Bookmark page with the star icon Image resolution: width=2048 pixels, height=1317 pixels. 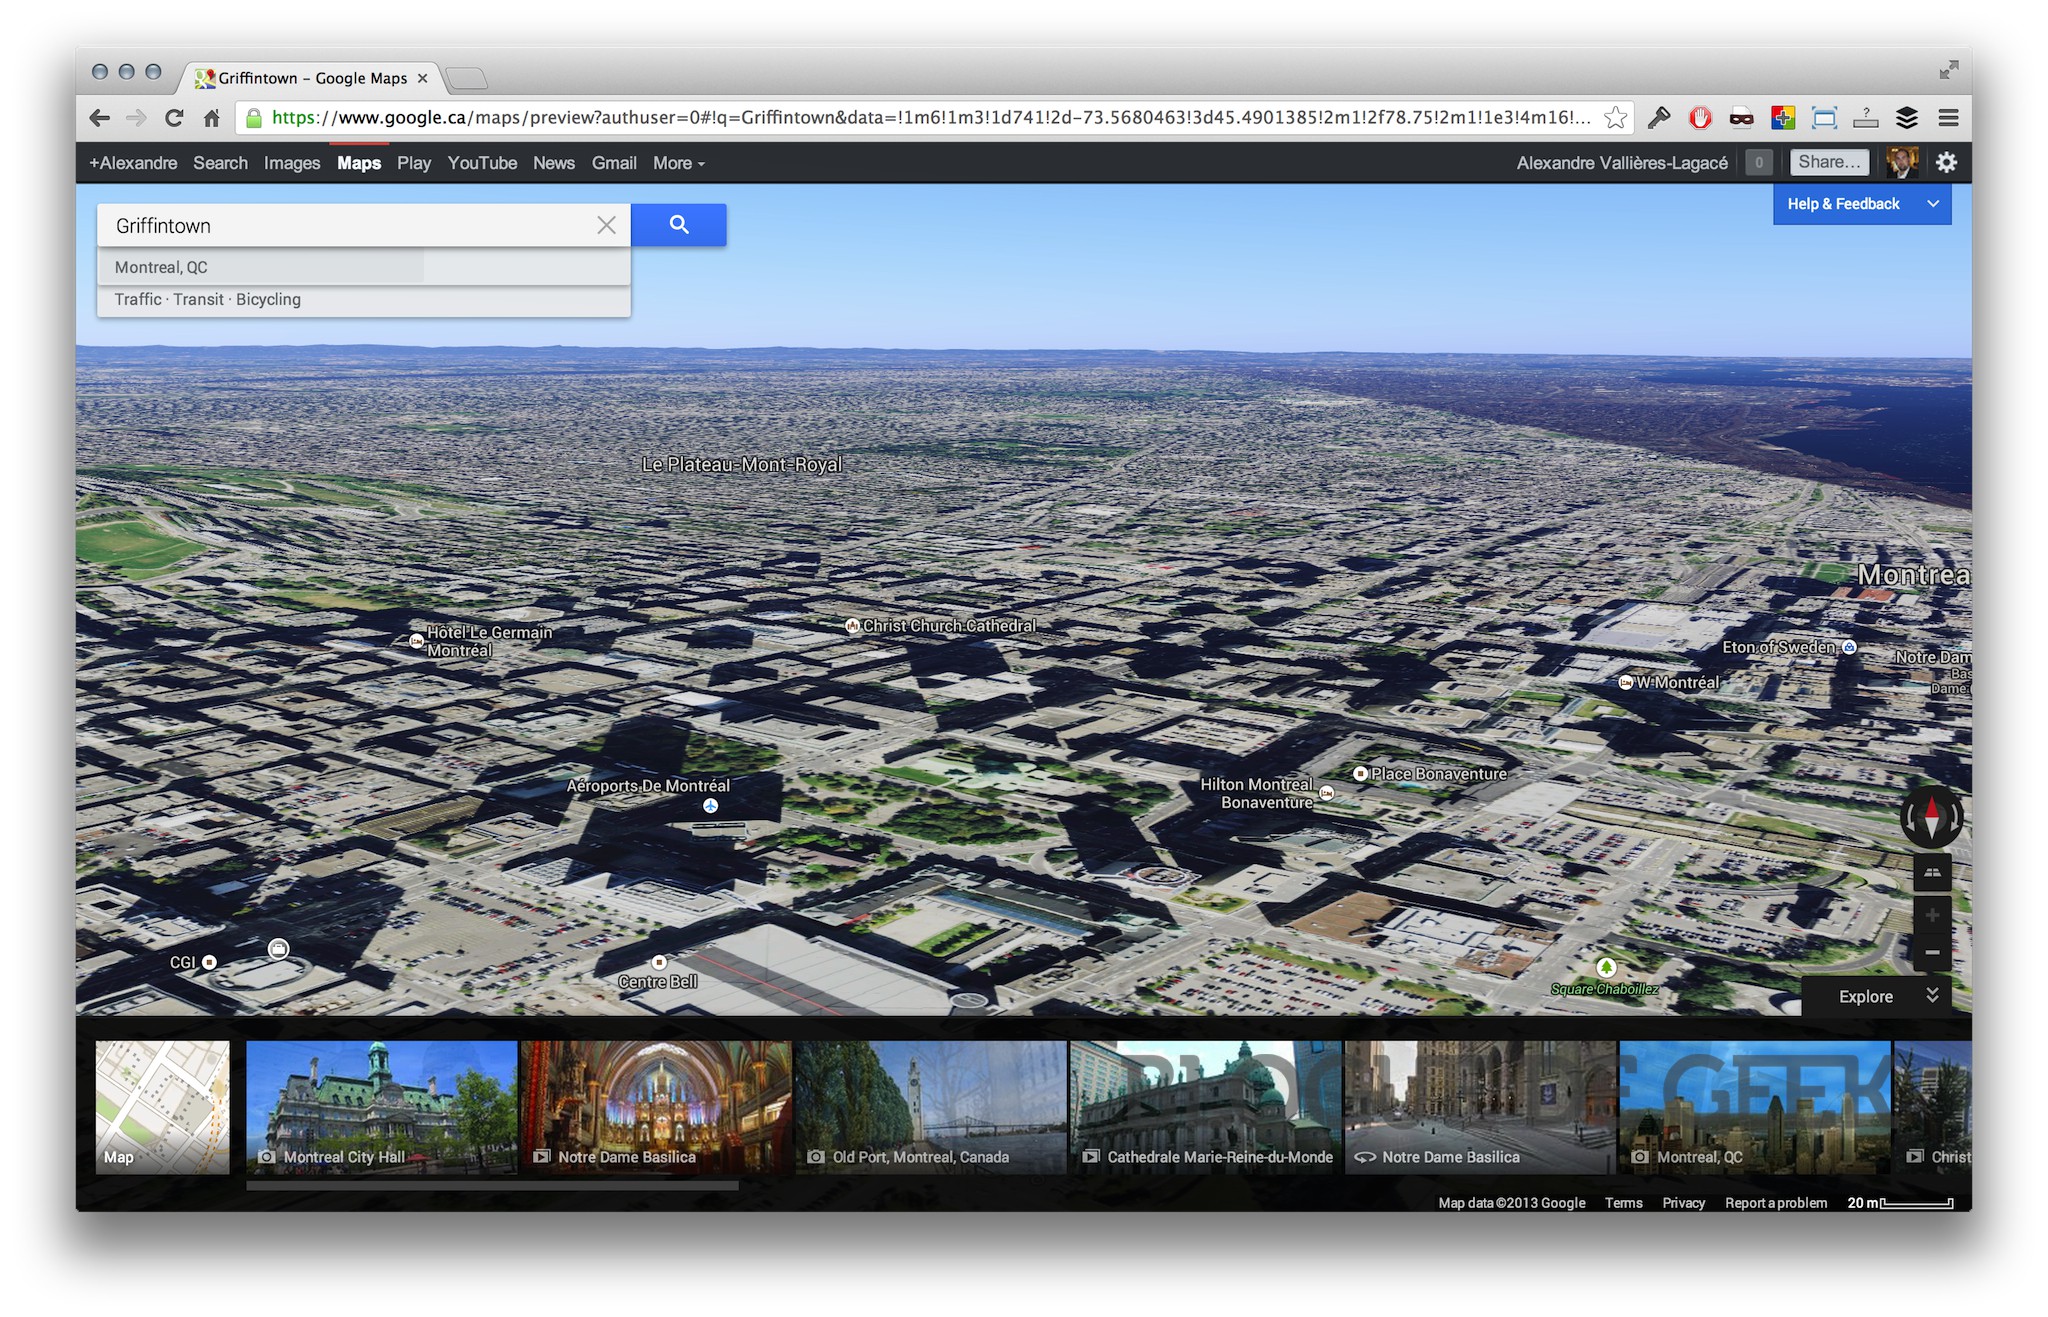(x=1615, y=118)
